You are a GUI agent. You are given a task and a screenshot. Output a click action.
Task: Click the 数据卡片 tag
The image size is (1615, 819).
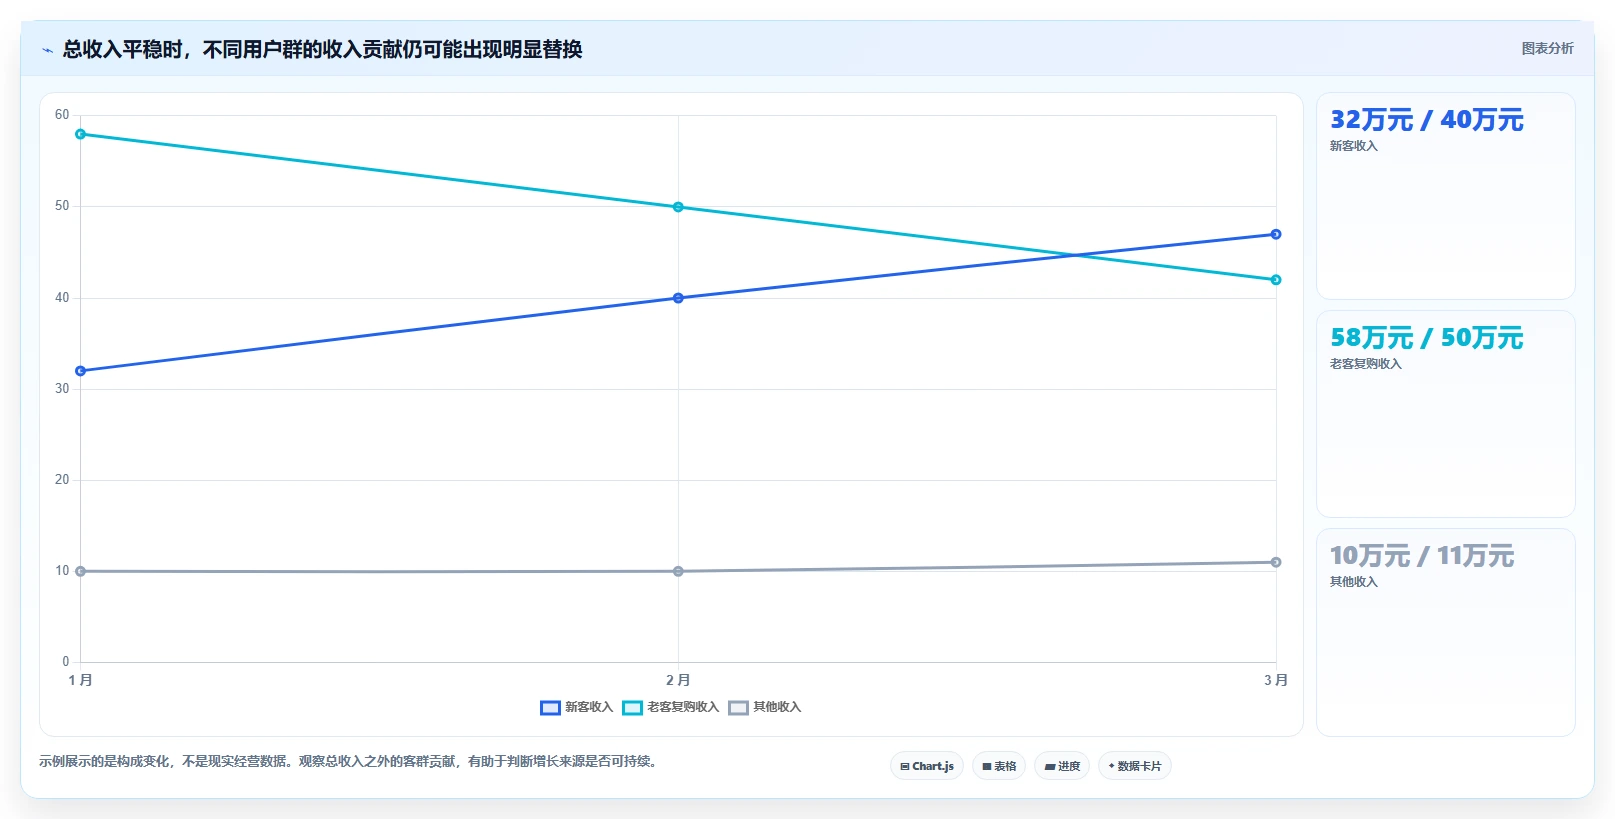click(1135, 766)
